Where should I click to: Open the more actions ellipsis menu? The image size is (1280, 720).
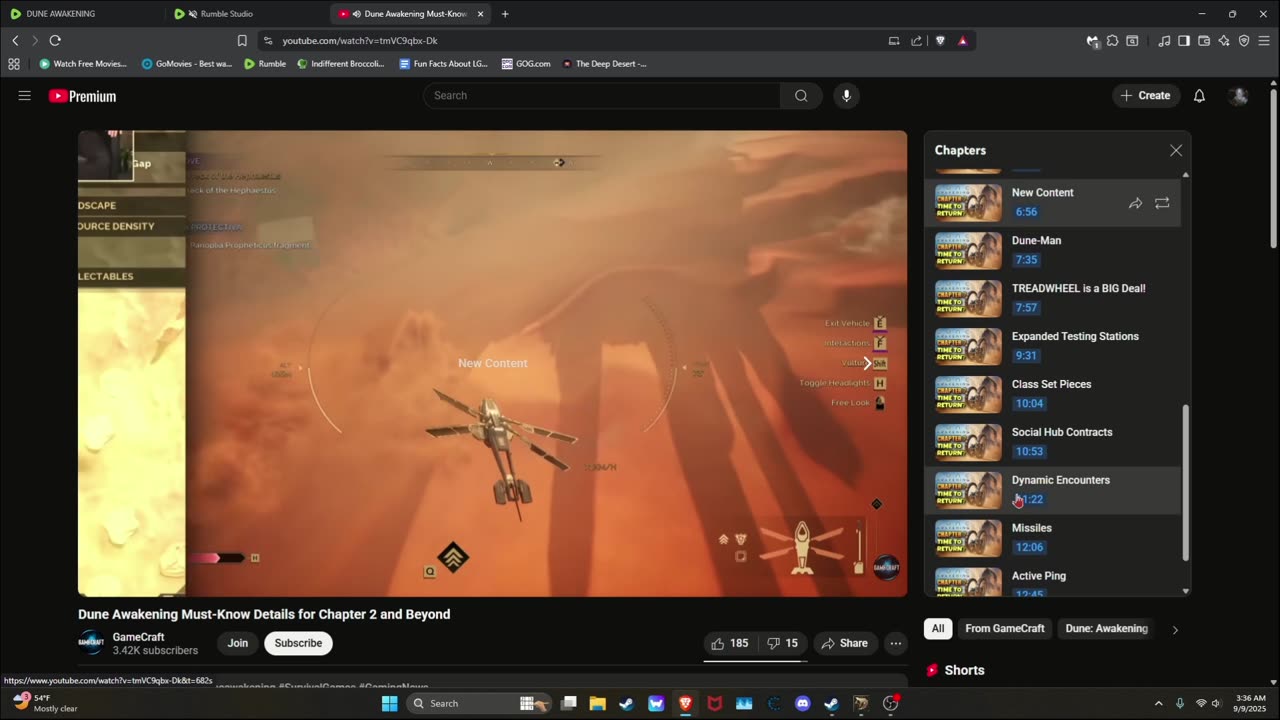[x=896, y=643]
